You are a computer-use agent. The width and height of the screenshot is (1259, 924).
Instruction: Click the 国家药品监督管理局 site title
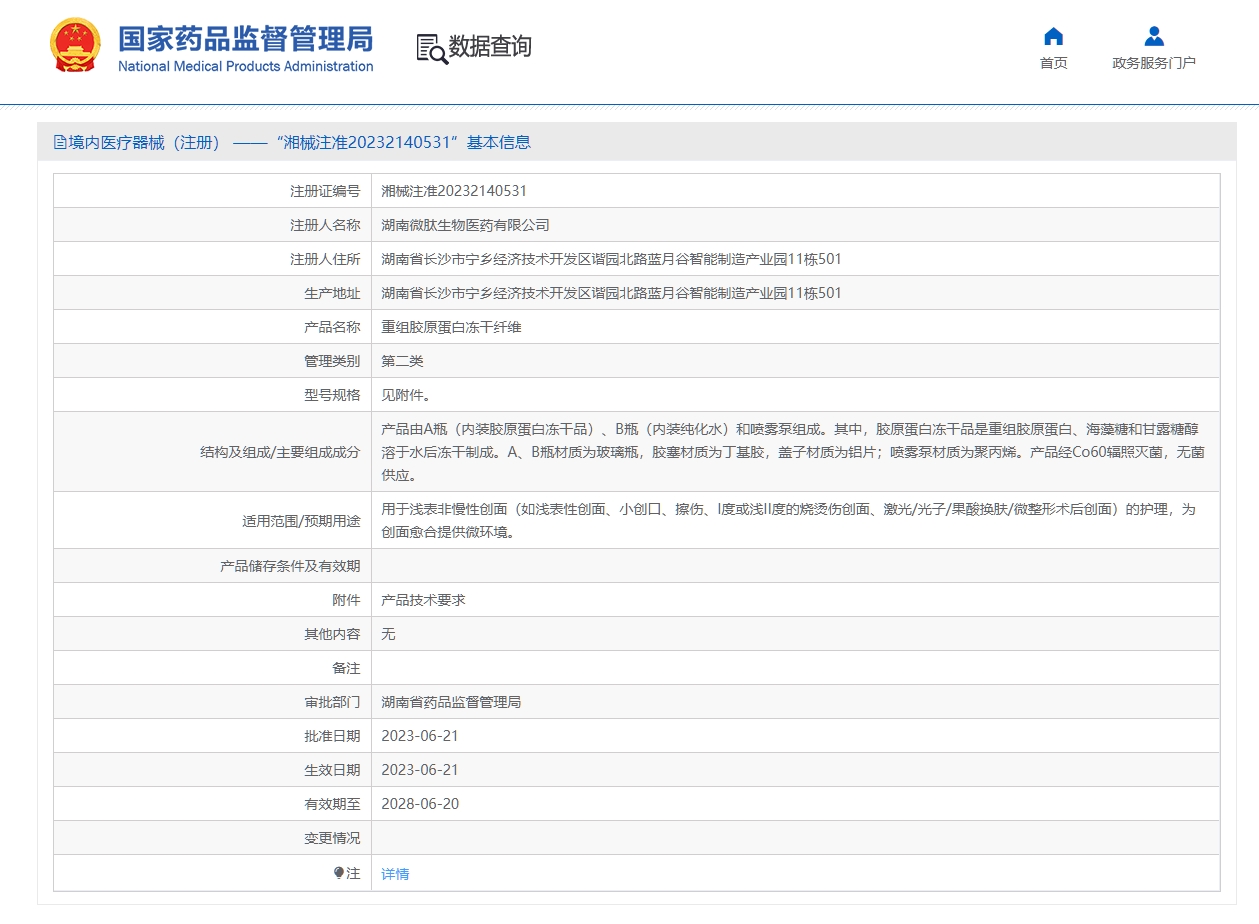pos(245,40)
